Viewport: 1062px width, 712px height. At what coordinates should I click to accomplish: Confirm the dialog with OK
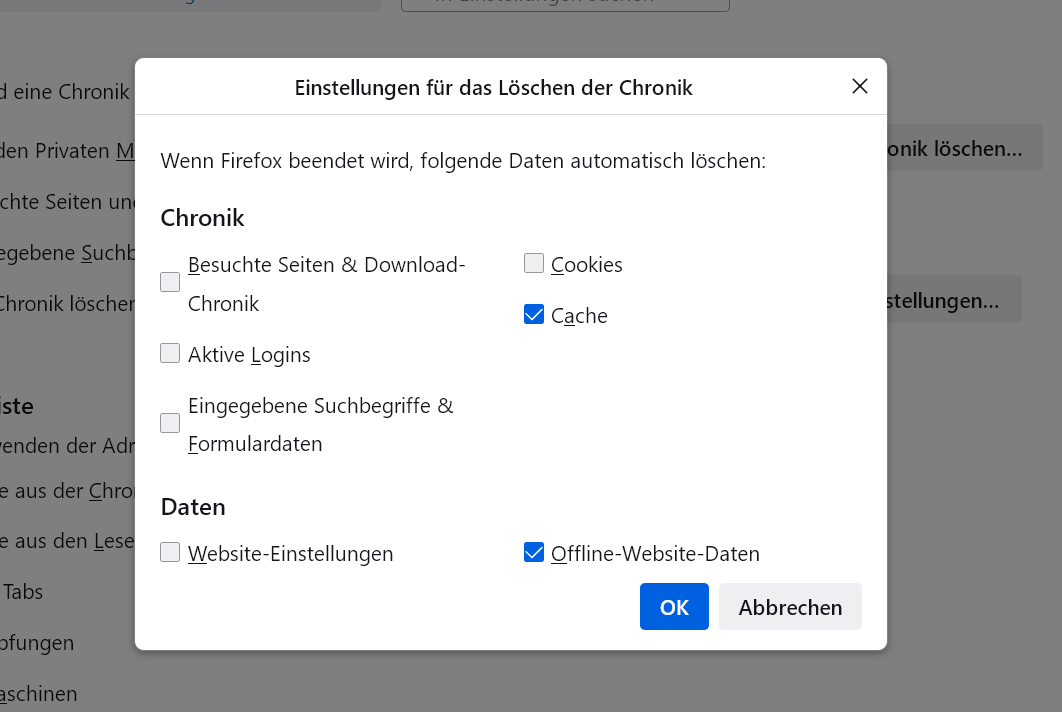point(674,607)
